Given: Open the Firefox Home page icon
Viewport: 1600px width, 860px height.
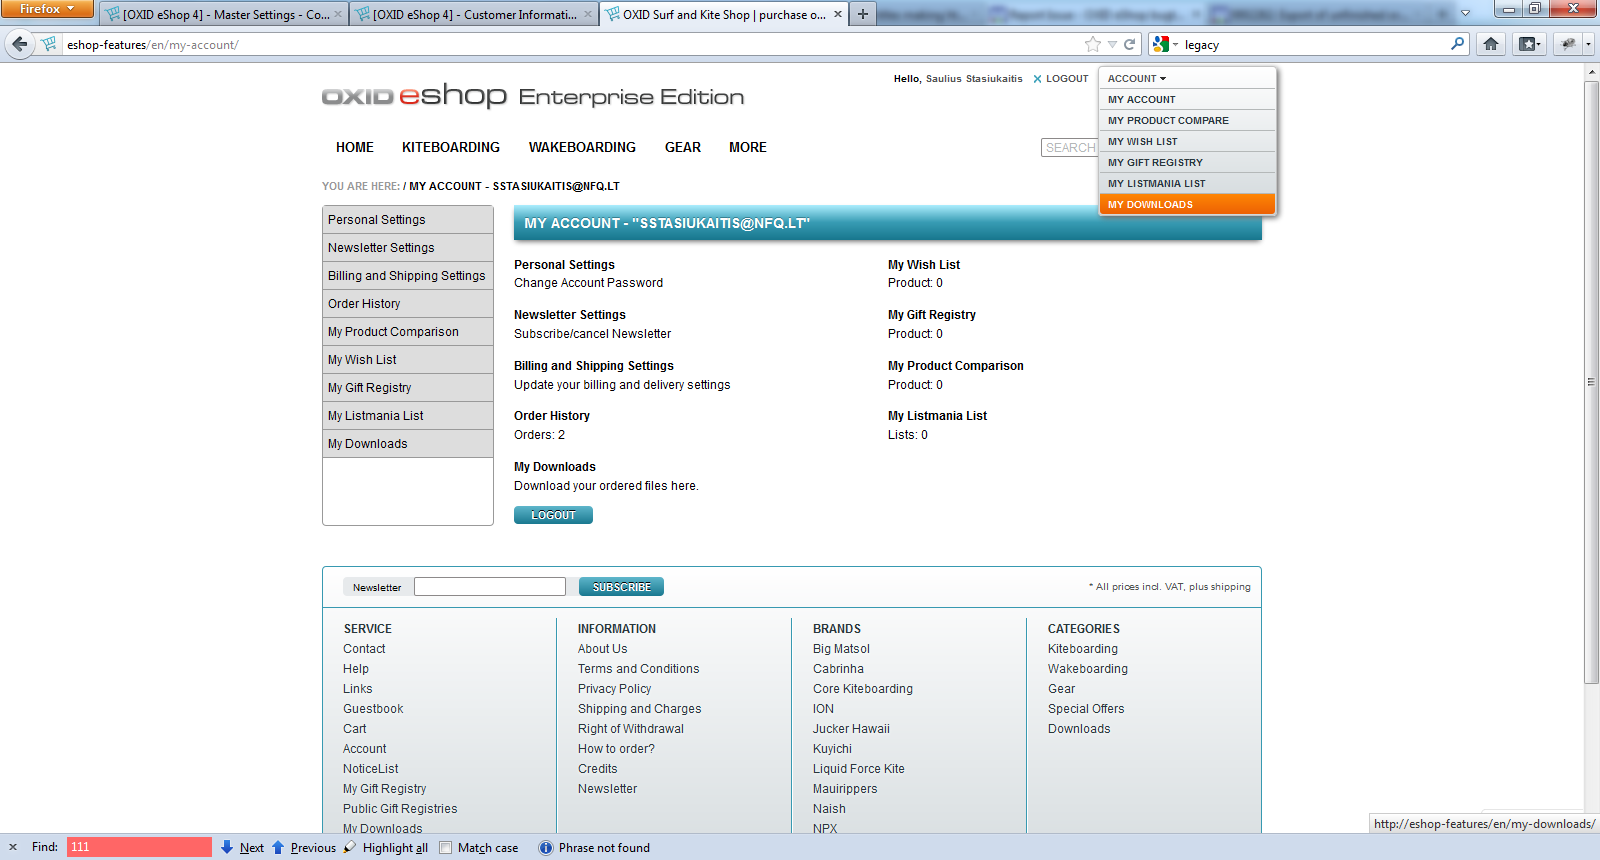Looking at the screenshot, I should 1491,44.
